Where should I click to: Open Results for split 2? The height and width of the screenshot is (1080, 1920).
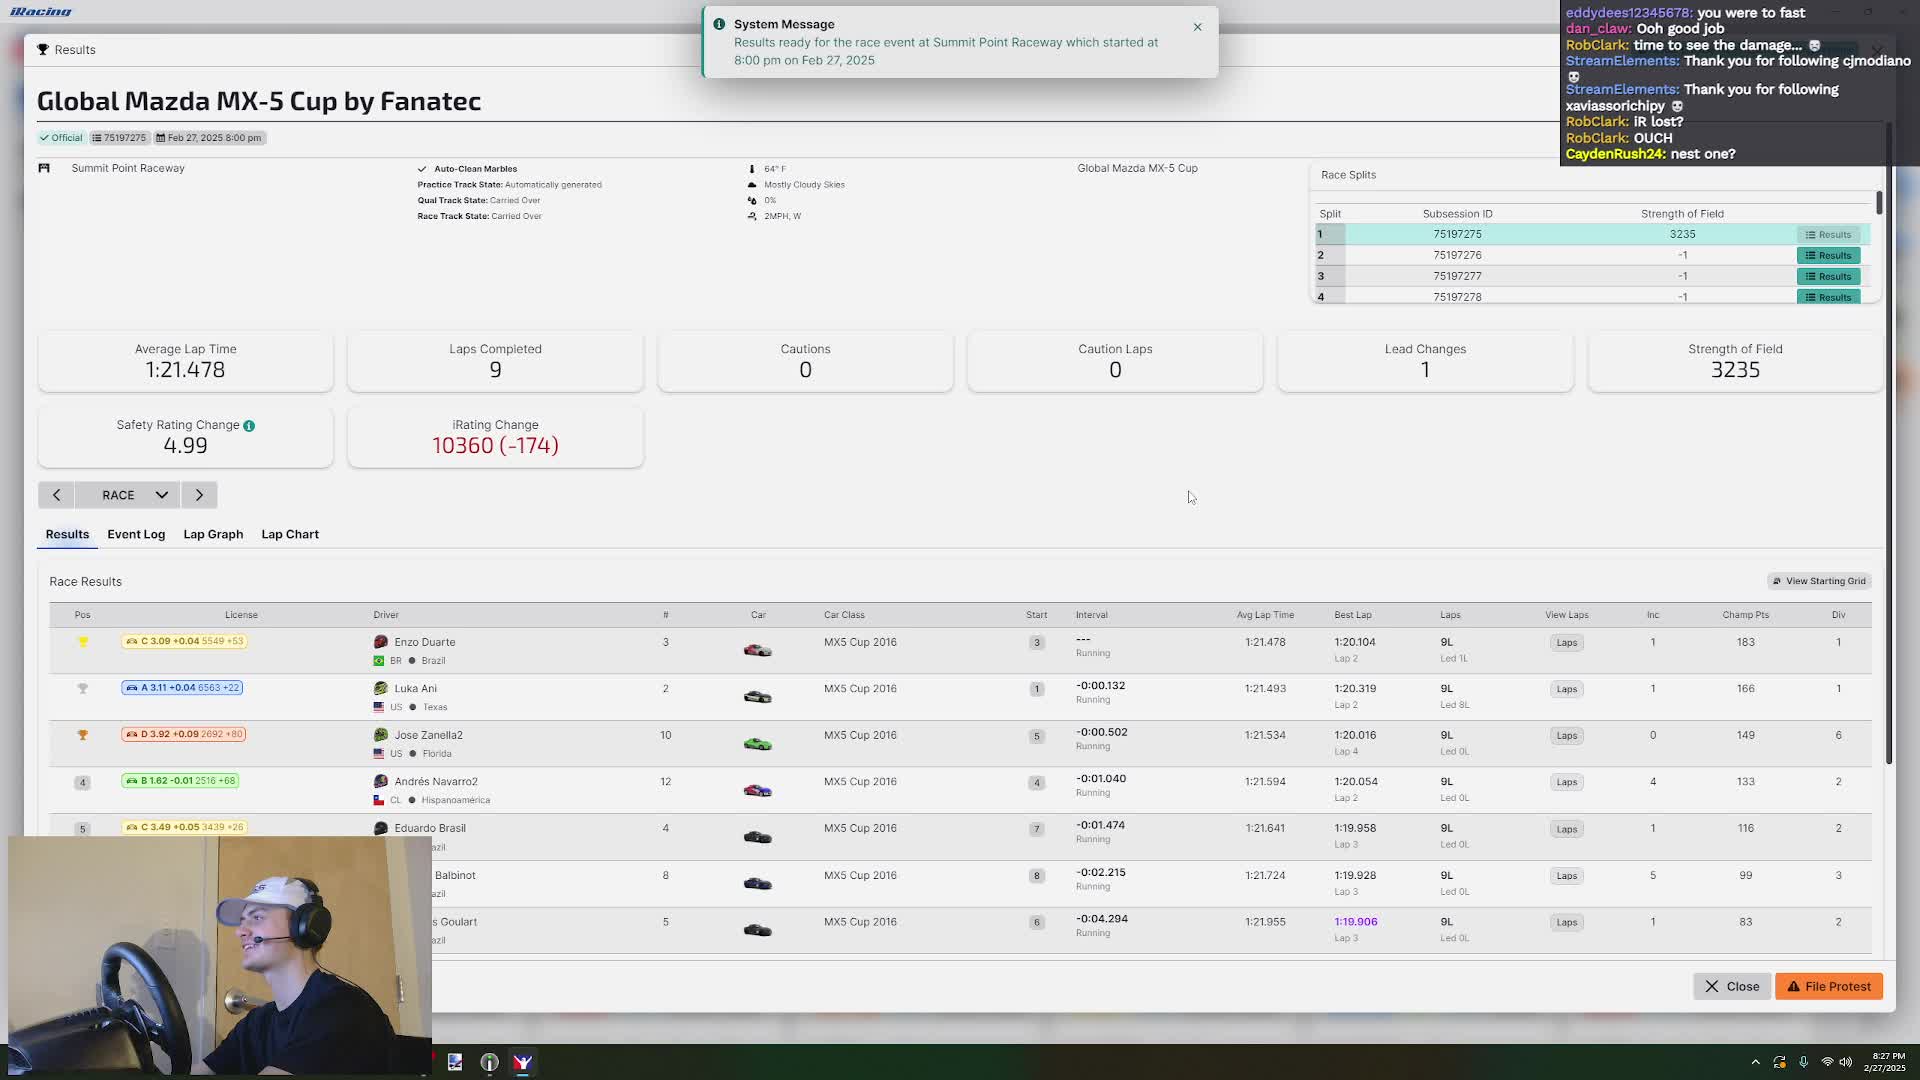1828,255
